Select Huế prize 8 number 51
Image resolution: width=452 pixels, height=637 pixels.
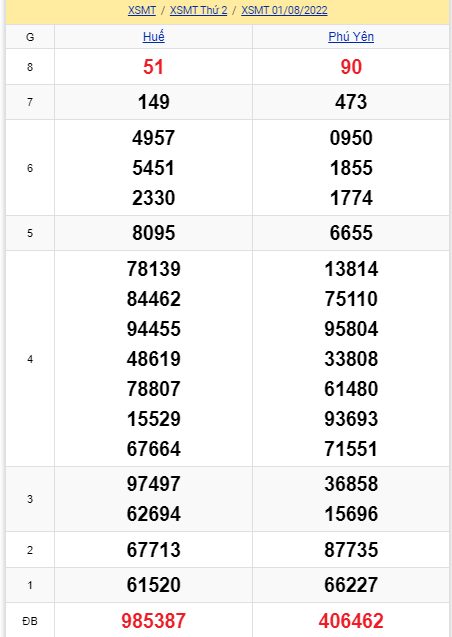point(154,67)
